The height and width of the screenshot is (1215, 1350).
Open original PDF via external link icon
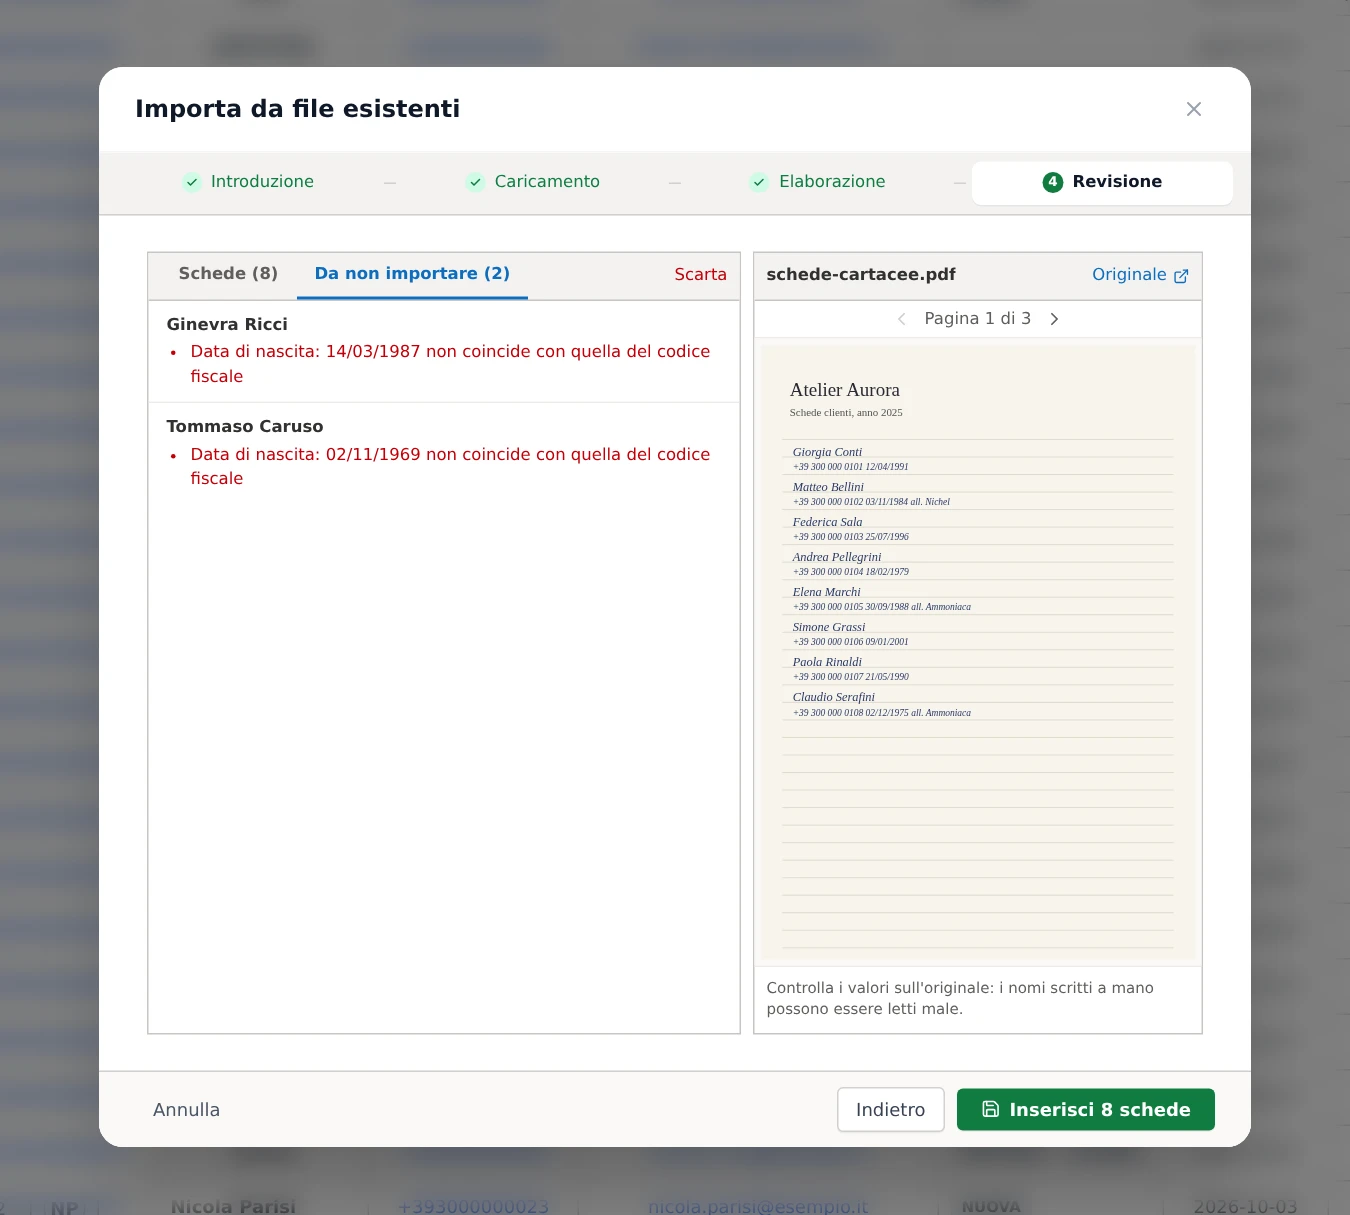pos(1181,276)
